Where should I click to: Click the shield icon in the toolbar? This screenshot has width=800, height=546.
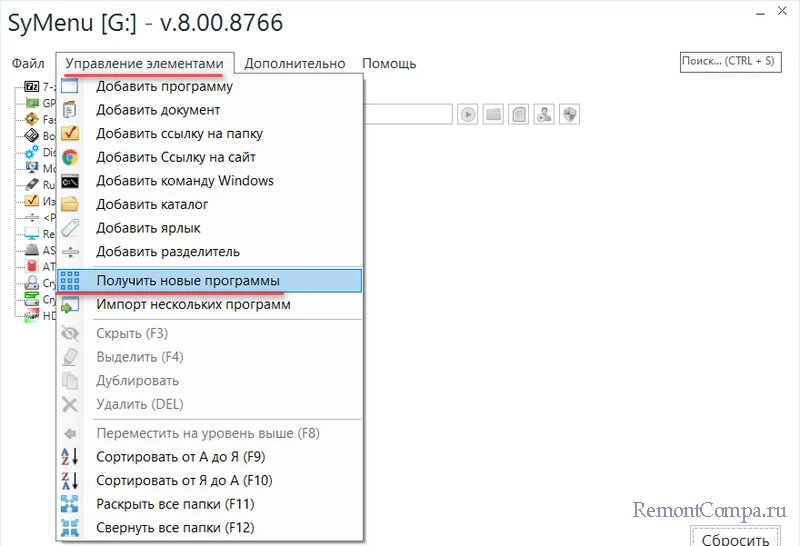click(x=569, y=114)
